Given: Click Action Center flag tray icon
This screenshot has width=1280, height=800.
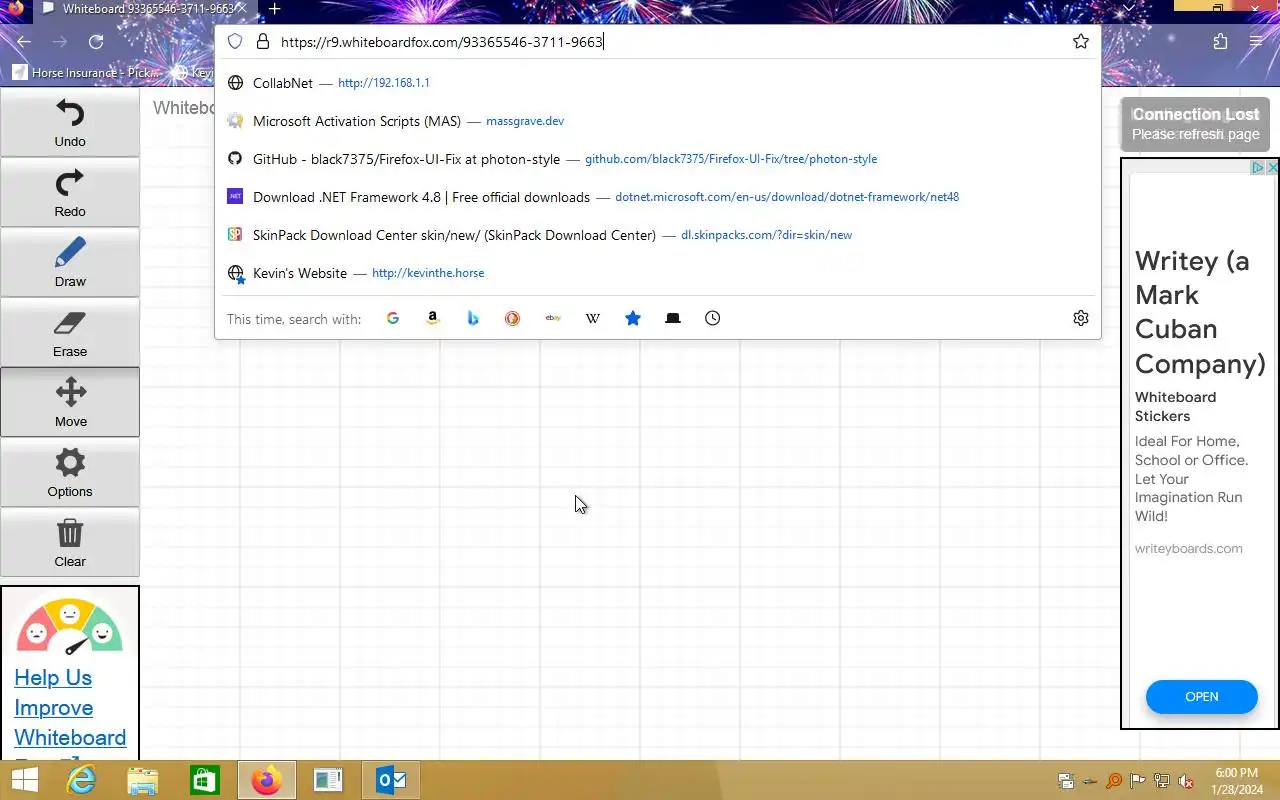Looking at the screenshot, I should 1138,781.
